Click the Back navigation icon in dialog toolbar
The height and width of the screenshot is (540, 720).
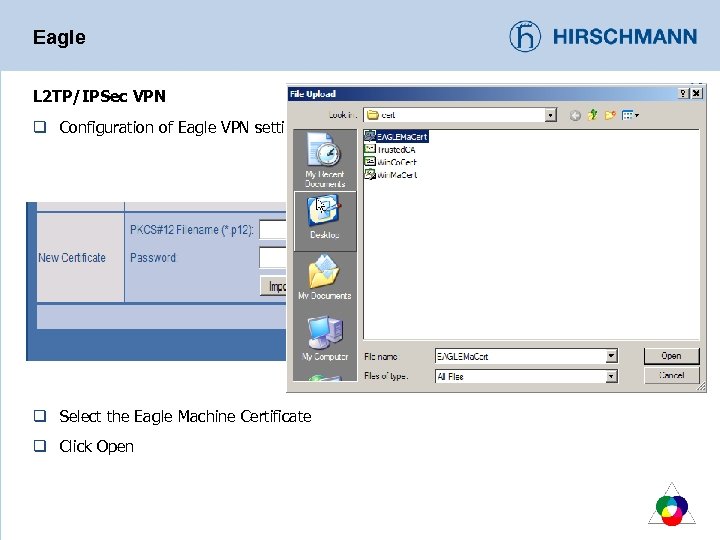[575, 115]
